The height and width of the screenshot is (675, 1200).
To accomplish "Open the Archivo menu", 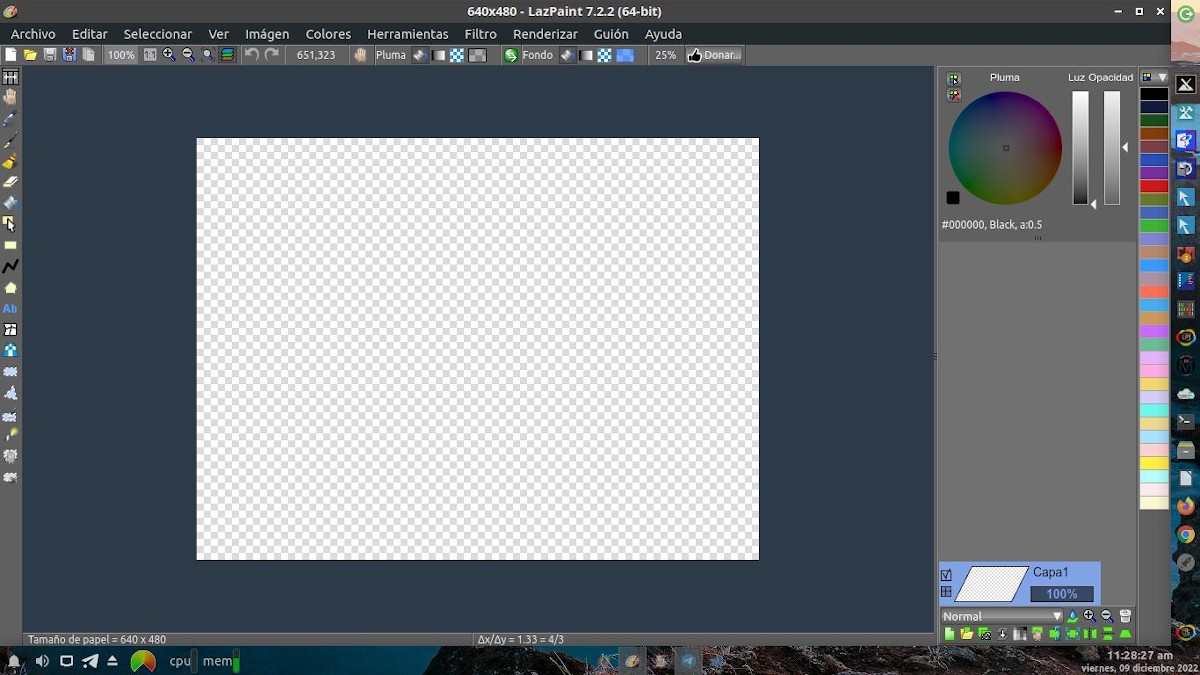I will tap(33, 34).
